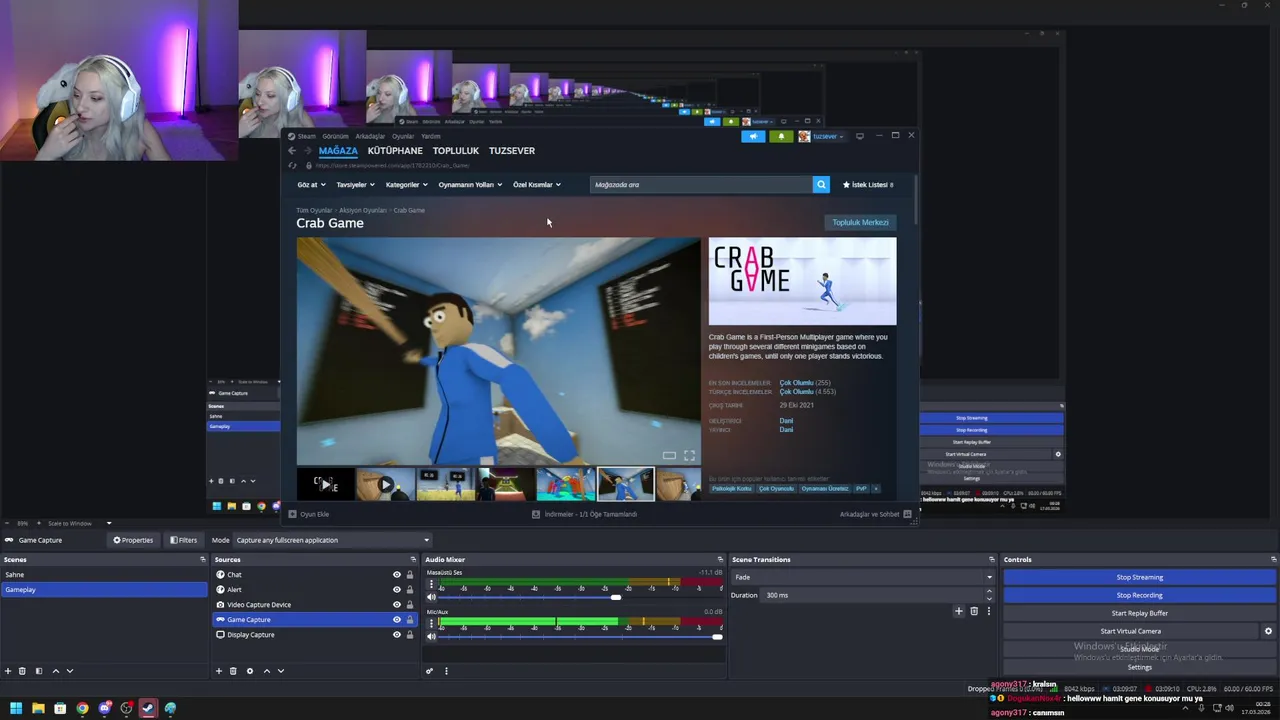The height and width of the screenshot is (720, 1280).
Task: Expand Tavsiyeler dropdown in Steam store
Action: click(355, 185)
